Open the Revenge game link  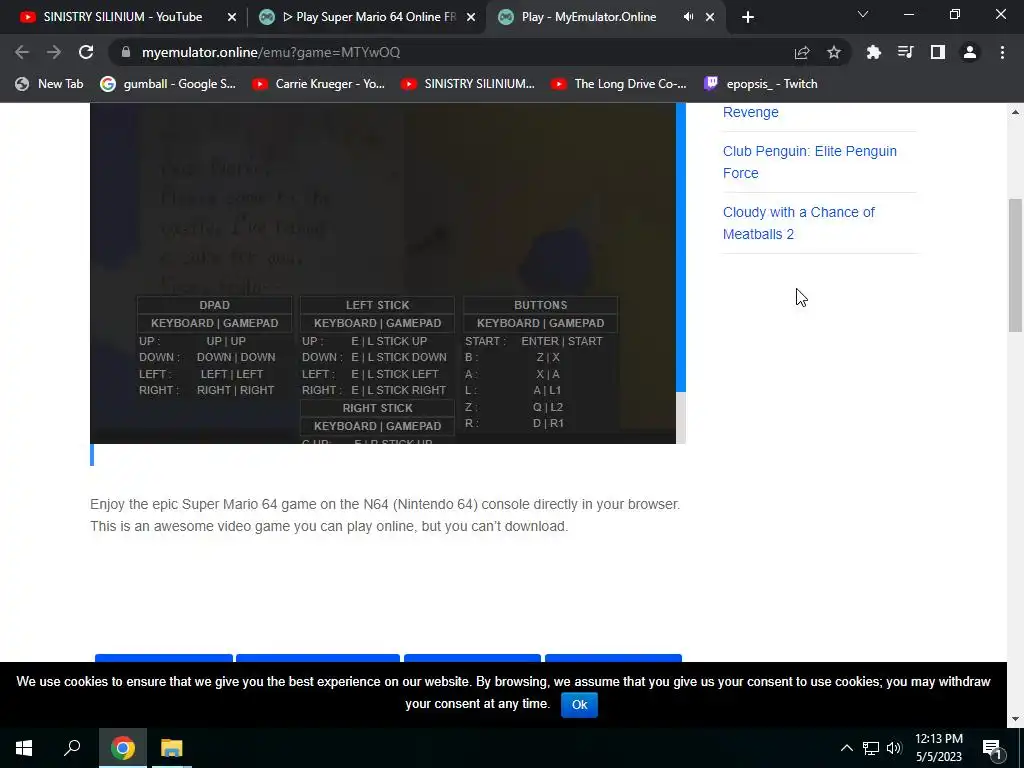coord(750,112)
